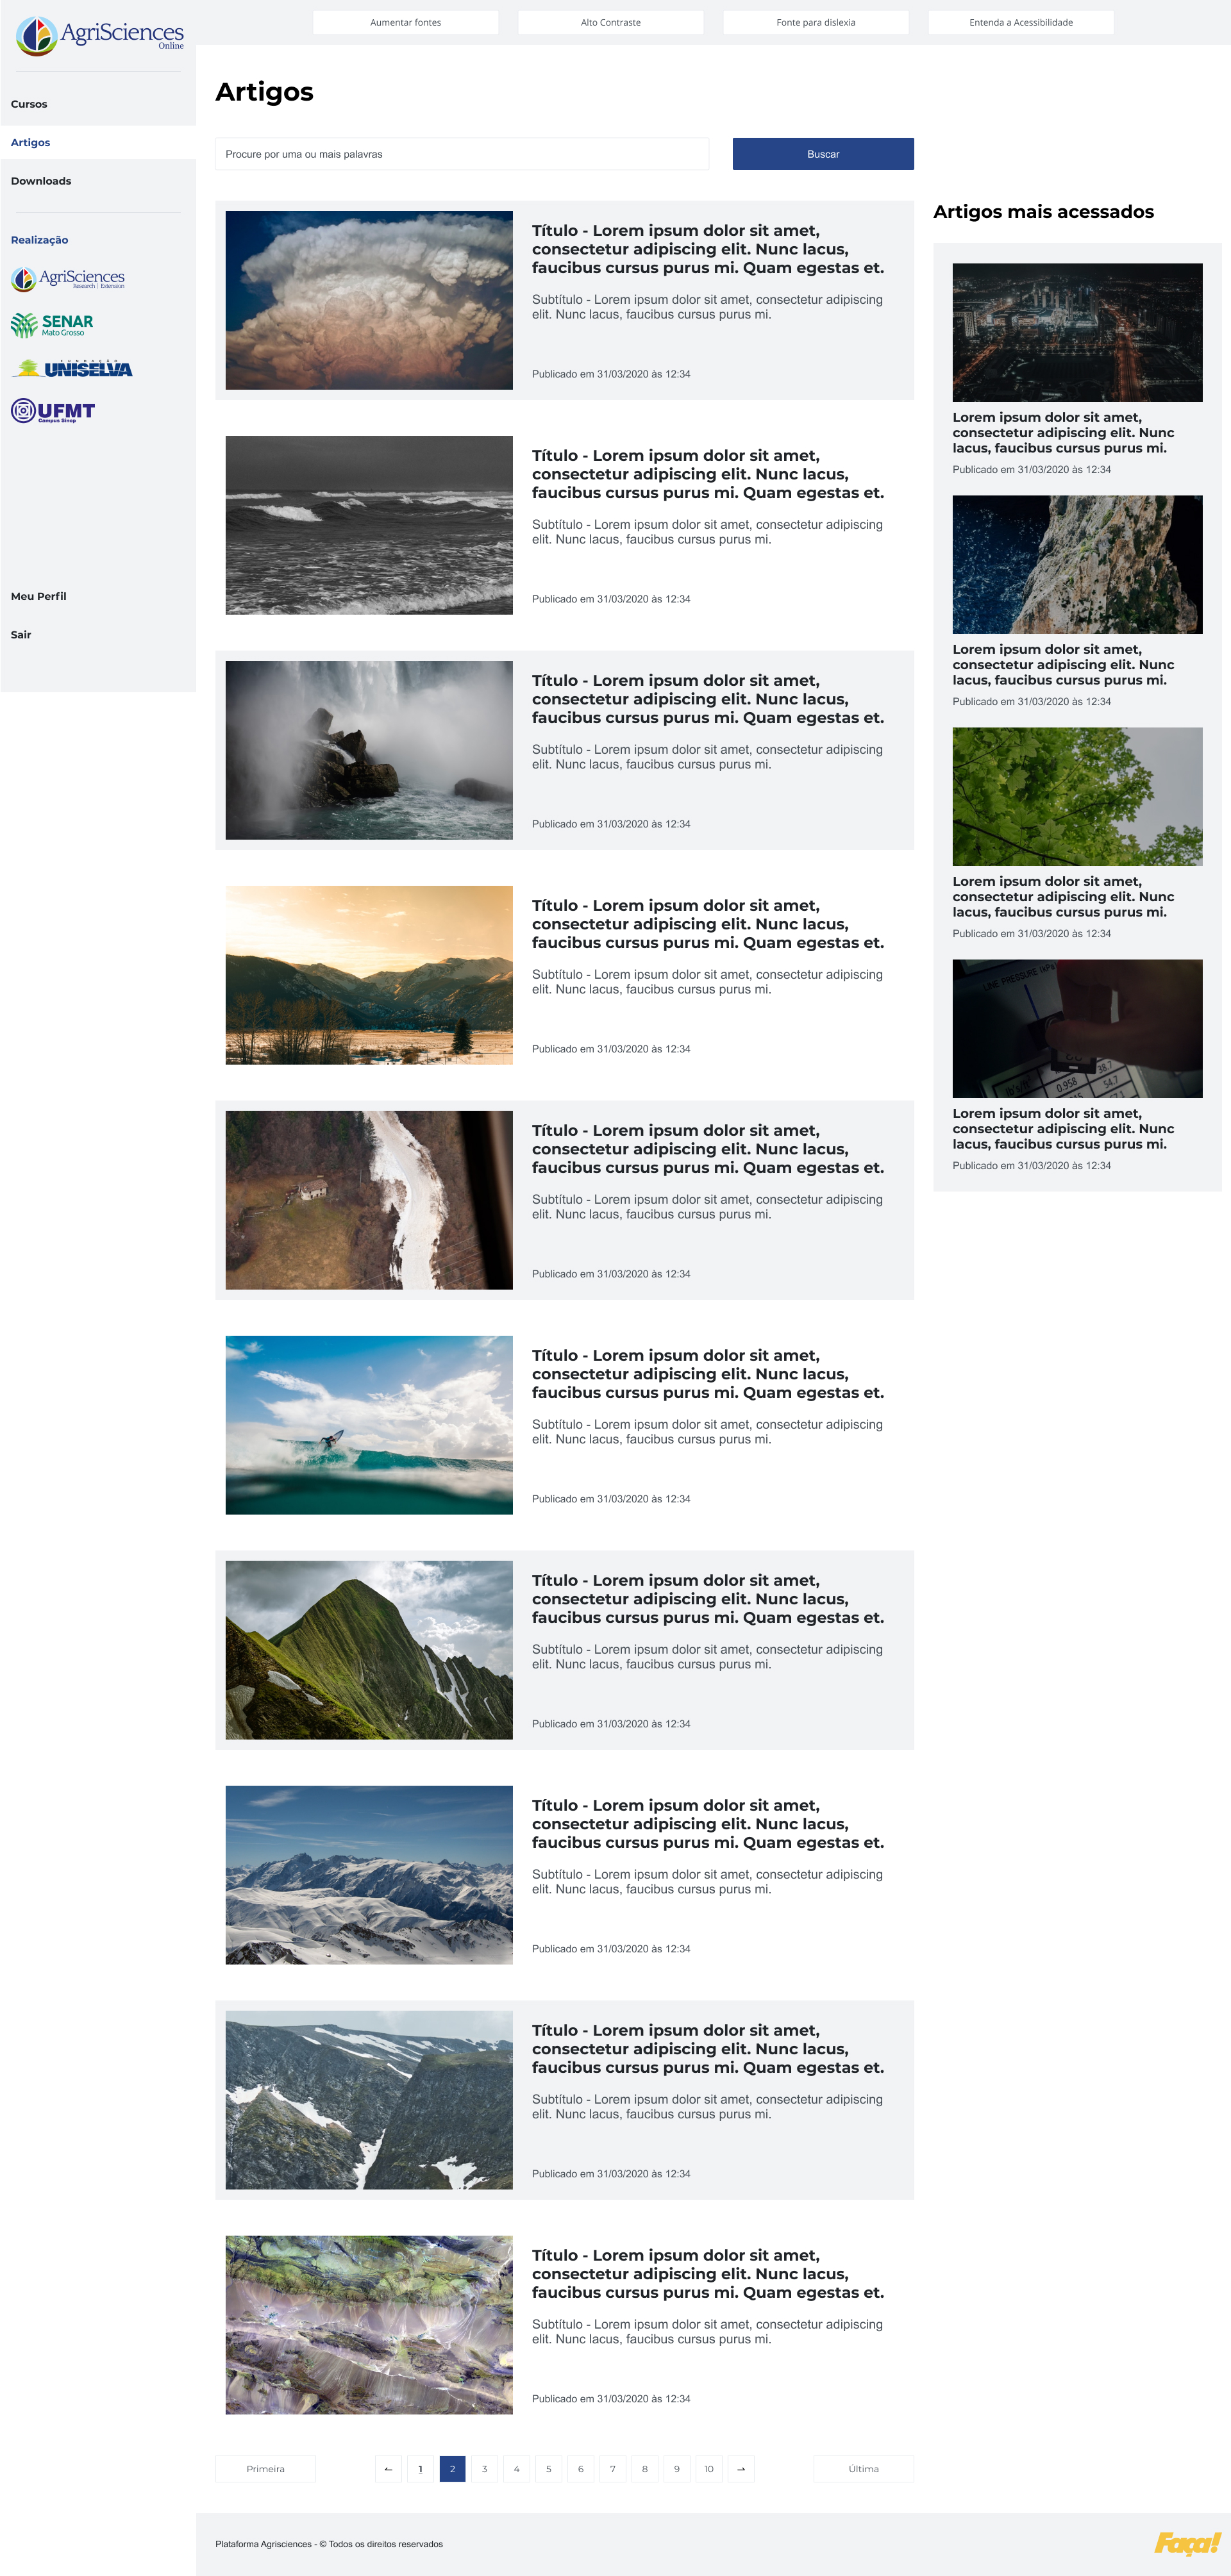Open the storm cloud article thumbnail
The image size is (1231, 2576).
click(x=369, y=300)
